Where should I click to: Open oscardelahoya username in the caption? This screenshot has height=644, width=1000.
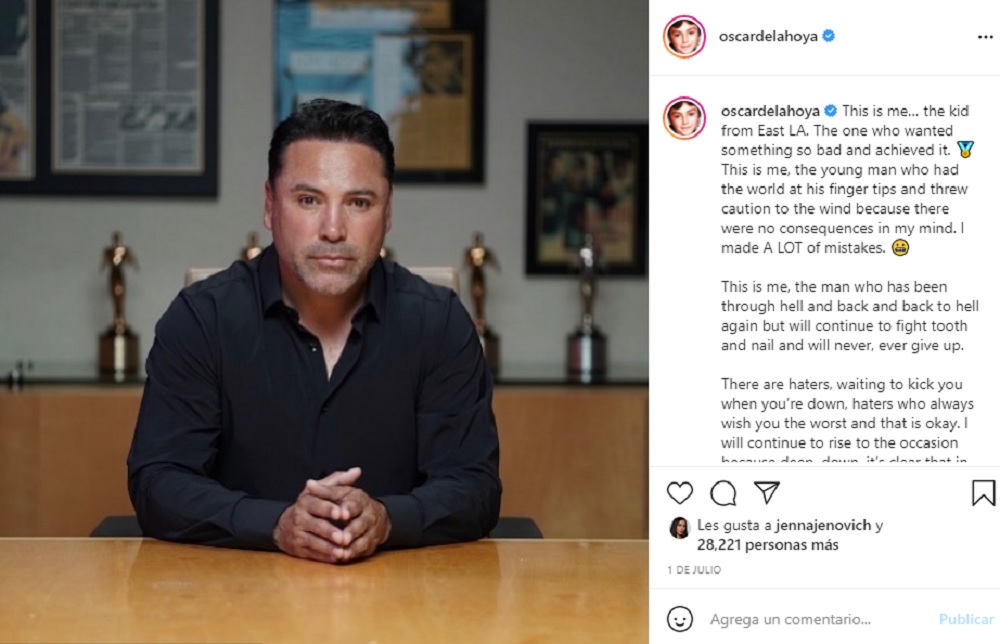pos(770,111)
